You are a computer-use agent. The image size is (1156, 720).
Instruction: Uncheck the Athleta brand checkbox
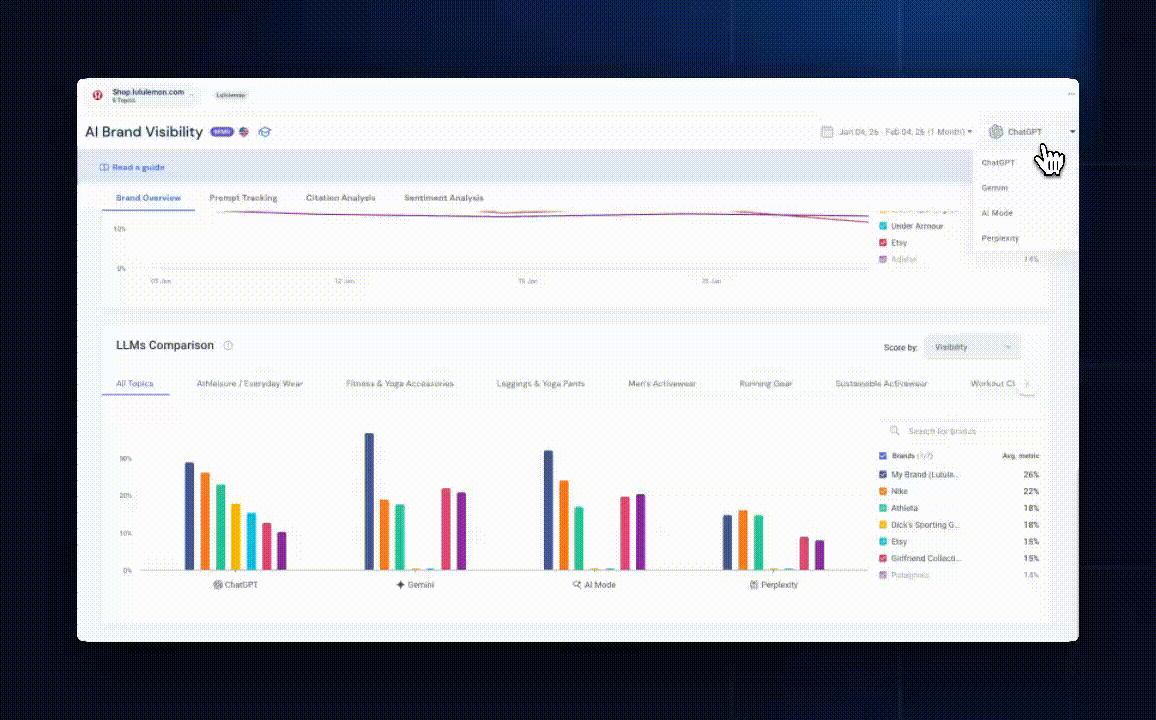[x=883, y=508]
